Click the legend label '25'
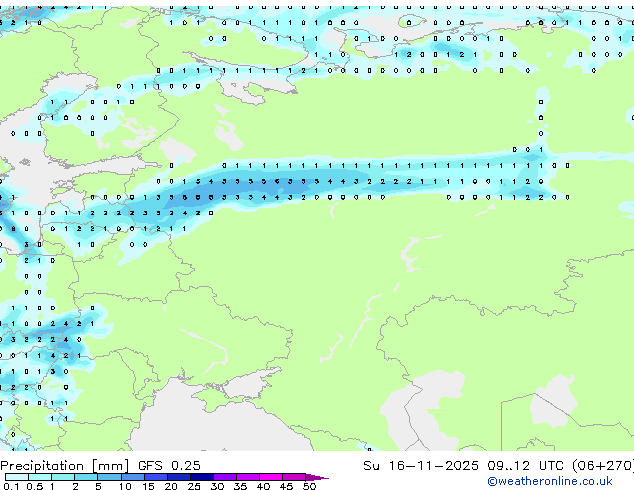The width and height of the screenshot is (634, 490). (x=194, y=486)
